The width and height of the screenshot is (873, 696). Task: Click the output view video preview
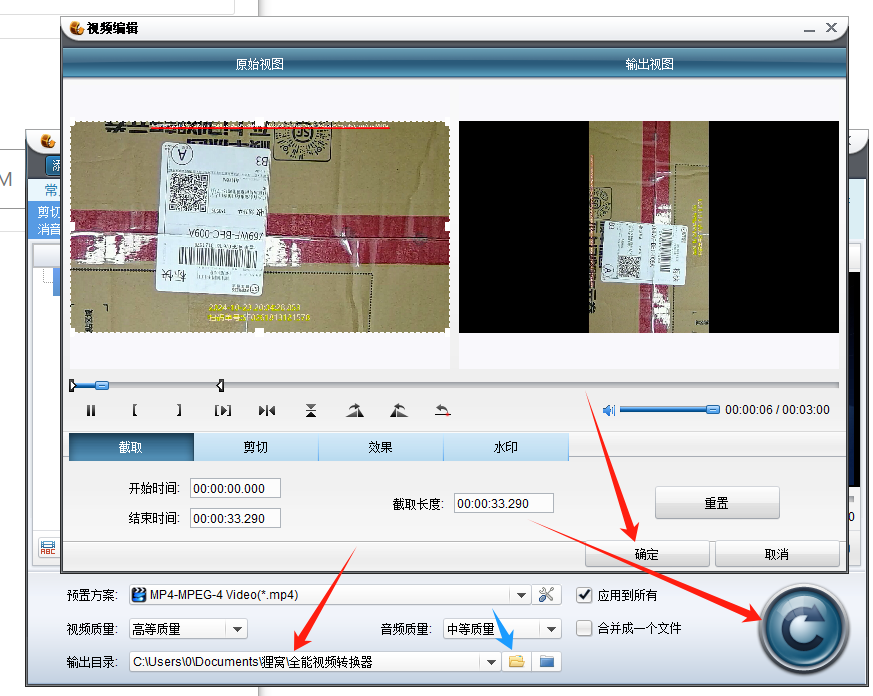coord(649,227)
